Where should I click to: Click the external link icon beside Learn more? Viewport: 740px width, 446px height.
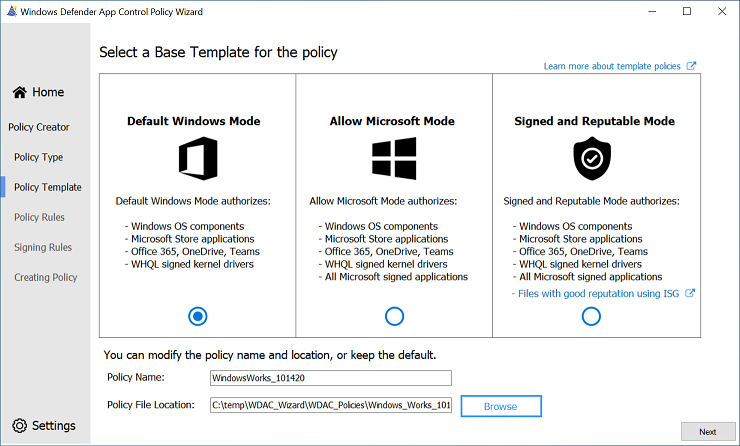(x=691, y=66)
